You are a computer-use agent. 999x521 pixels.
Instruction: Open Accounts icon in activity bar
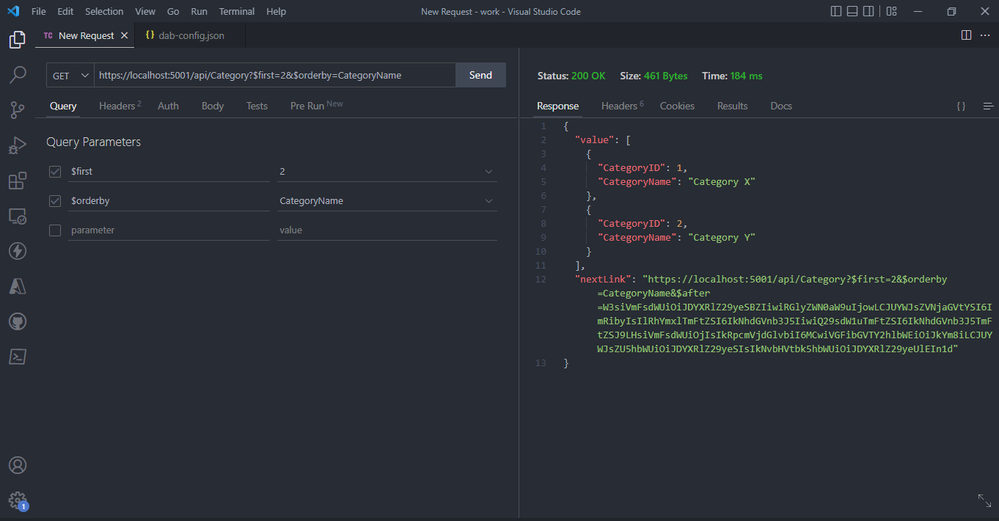pos(17,465)
